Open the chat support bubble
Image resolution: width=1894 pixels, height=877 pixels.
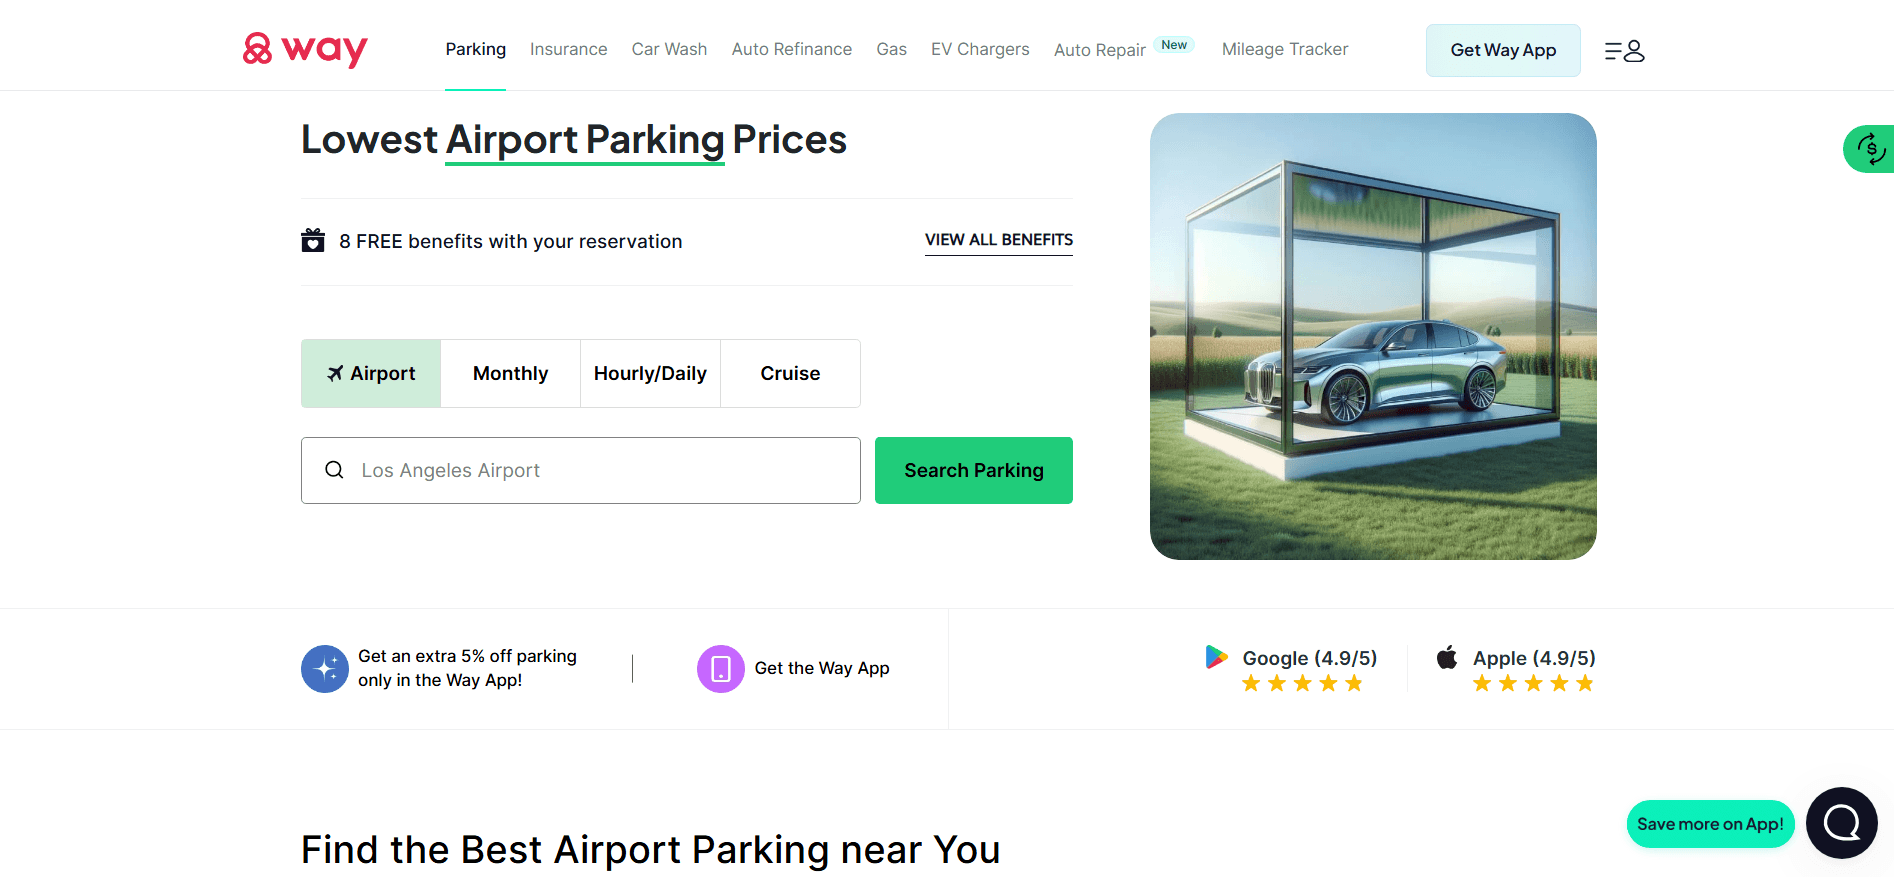click(x=1841, y=822)
